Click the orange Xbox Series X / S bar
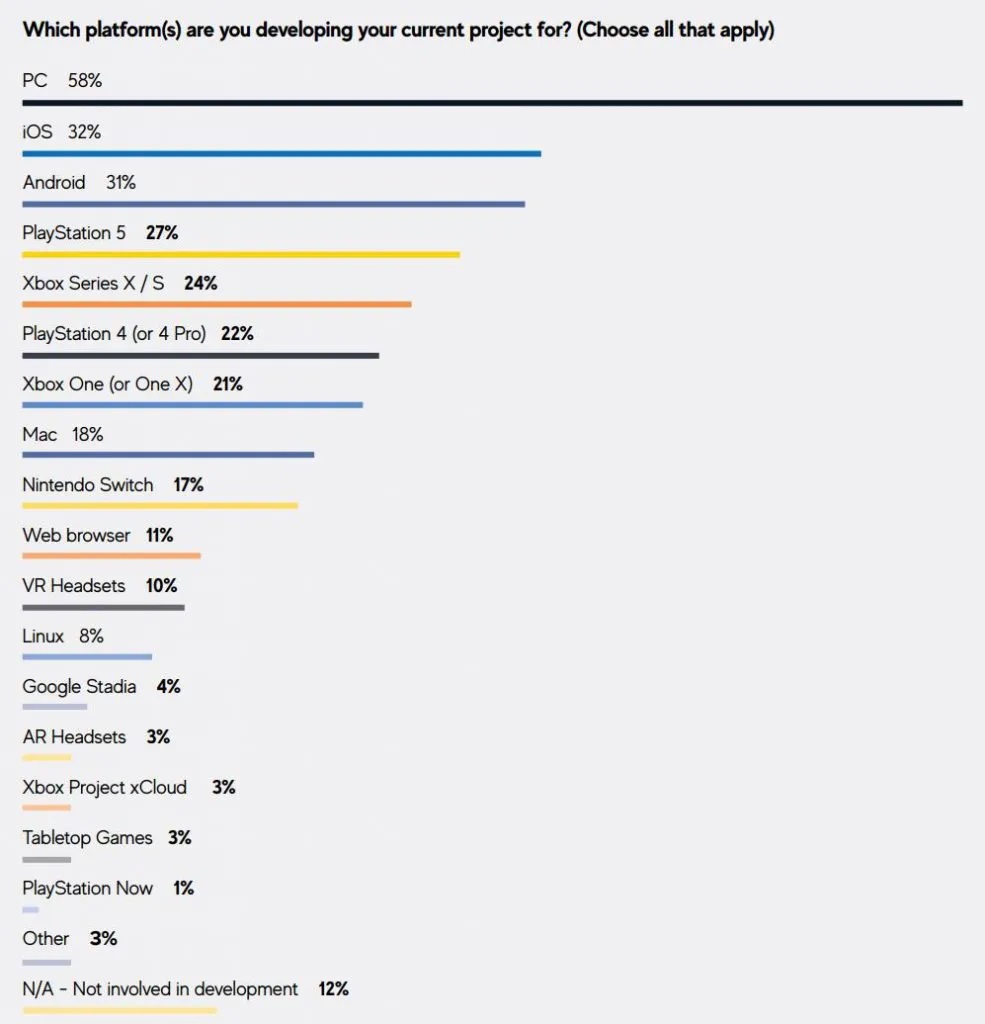This screenshot has width=985, height=1024. tap(216, 305)
